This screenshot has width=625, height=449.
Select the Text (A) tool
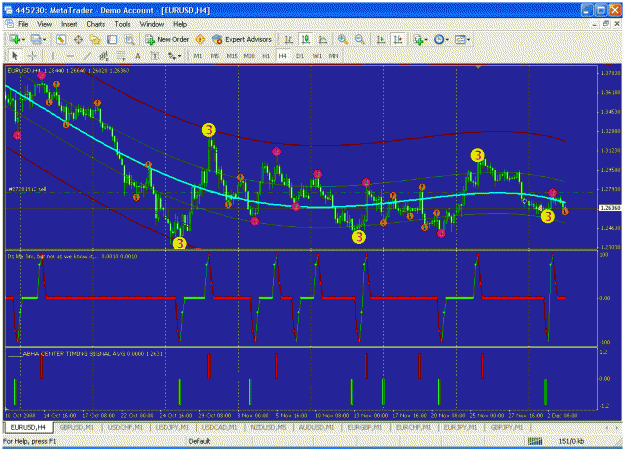(138, 56)
